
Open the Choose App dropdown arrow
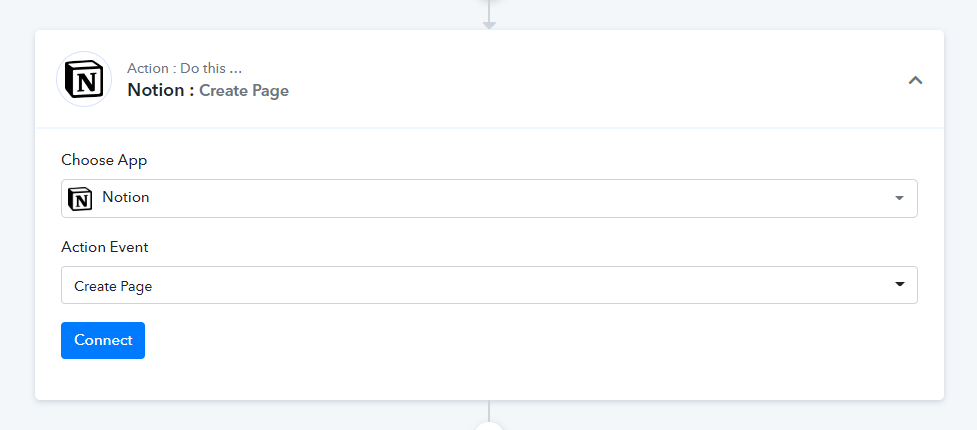(x=899, y=198)
